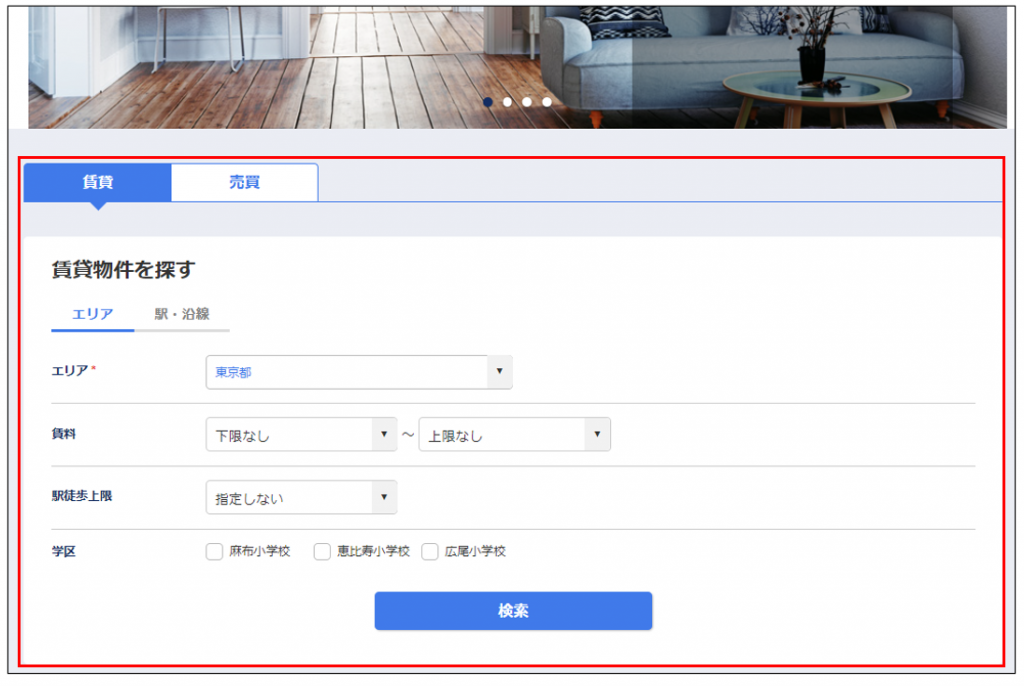Jump to the third carousel slide dot
1024x686 pixels.
(527, 102)
